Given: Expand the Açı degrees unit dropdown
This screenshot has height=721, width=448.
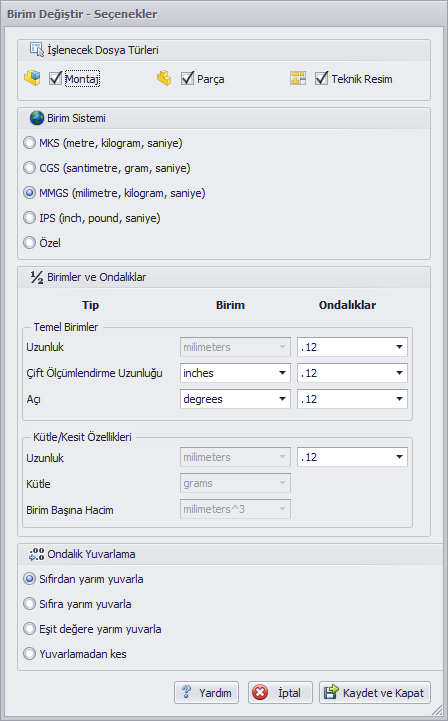Looking at the screenshot, I should pos(235,399).
